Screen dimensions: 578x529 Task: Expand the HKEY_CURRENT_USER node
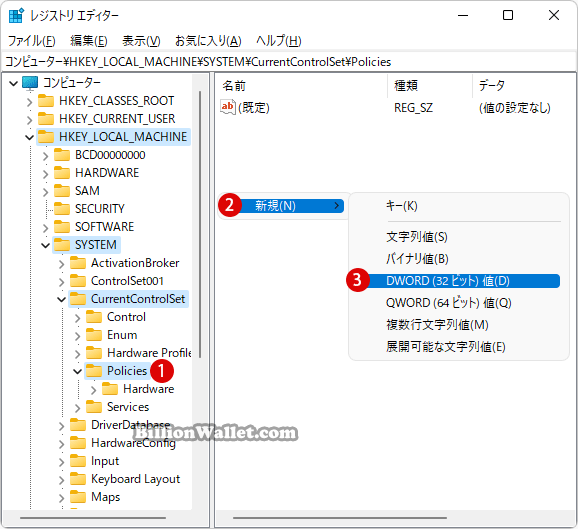(x=29, y=119)
